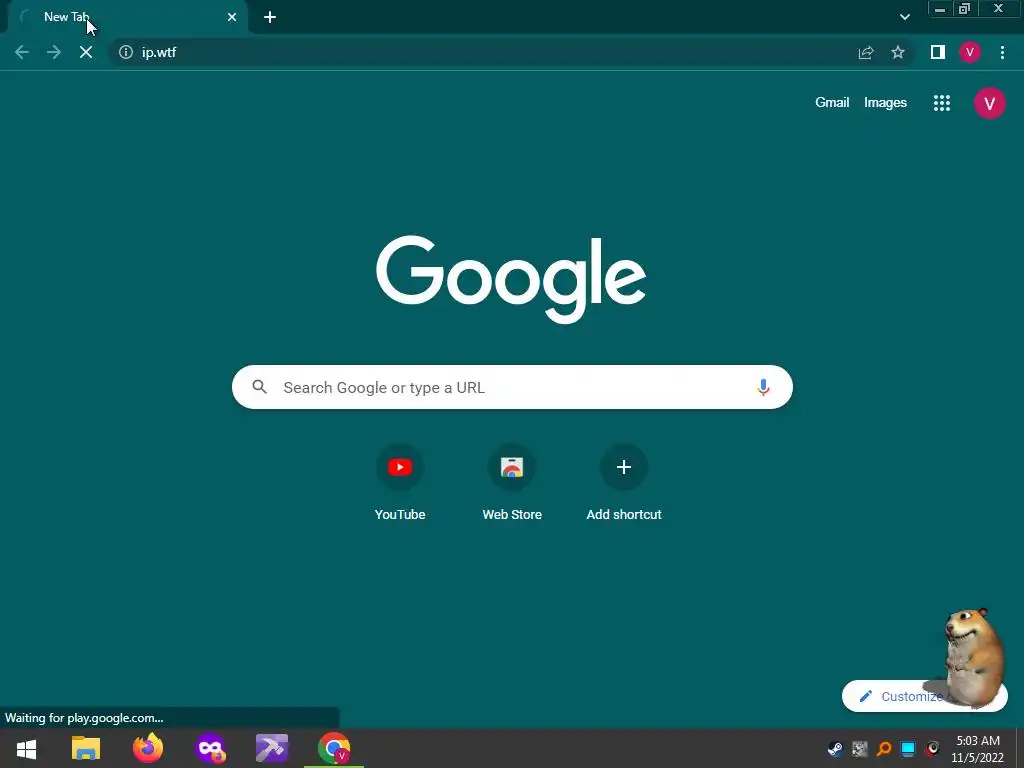The height and width of the screenshot is (768, 1024).
Task: Open Steam from the system tray
Action: (835, 748)
